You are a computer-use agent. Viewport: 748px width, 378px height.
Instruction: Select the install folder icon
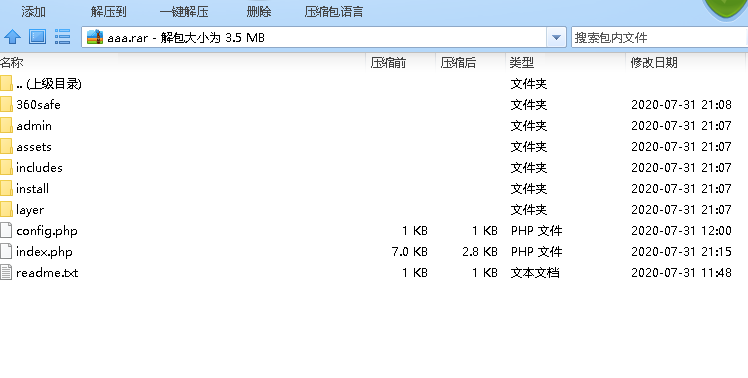[6, 189]
